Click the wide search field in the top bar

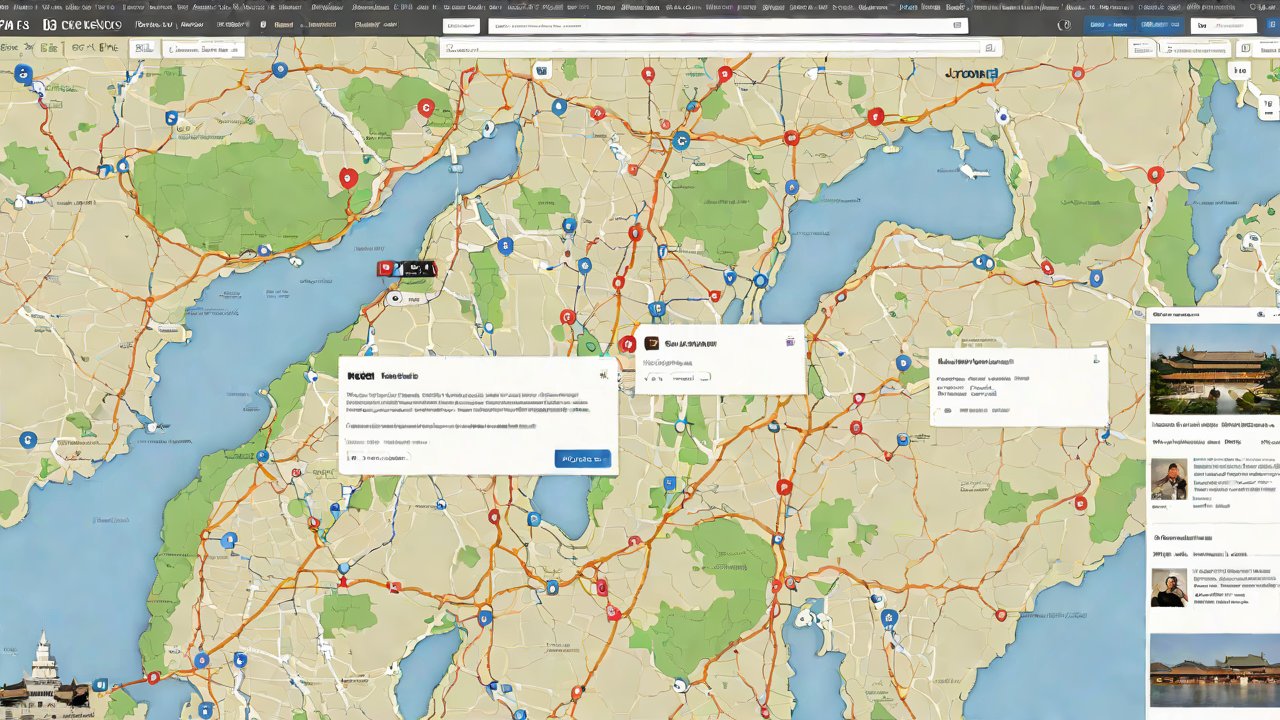click(x=727, y=25)
